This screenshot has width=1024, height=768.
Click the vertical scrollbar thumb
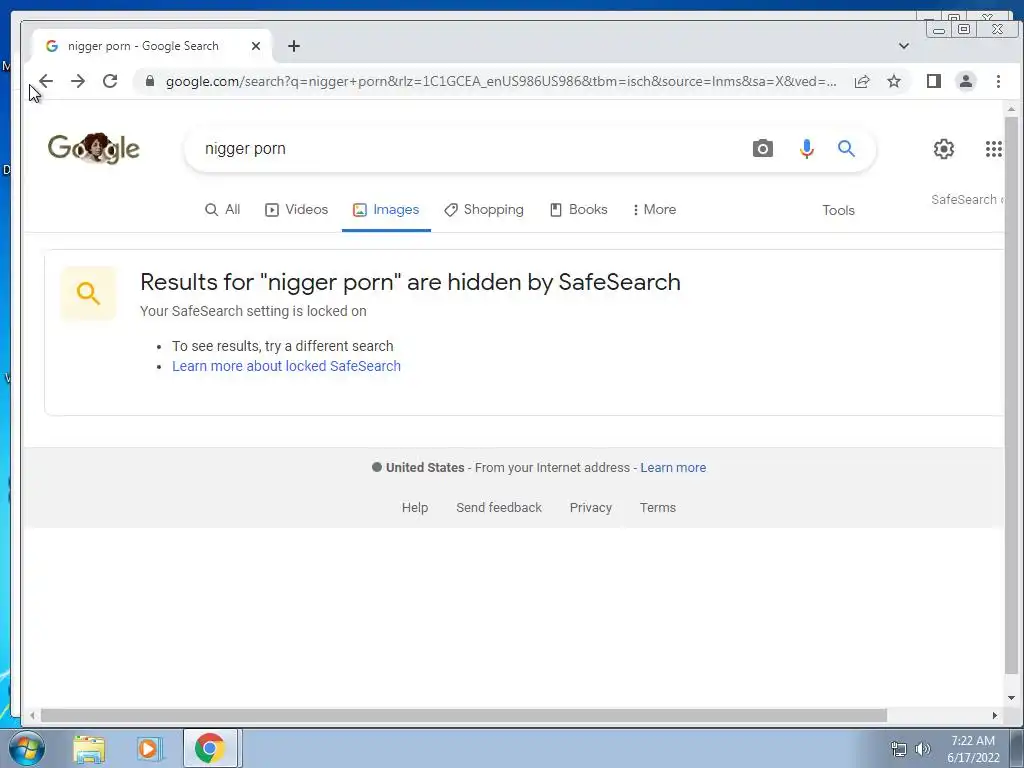click(1011, 395)
